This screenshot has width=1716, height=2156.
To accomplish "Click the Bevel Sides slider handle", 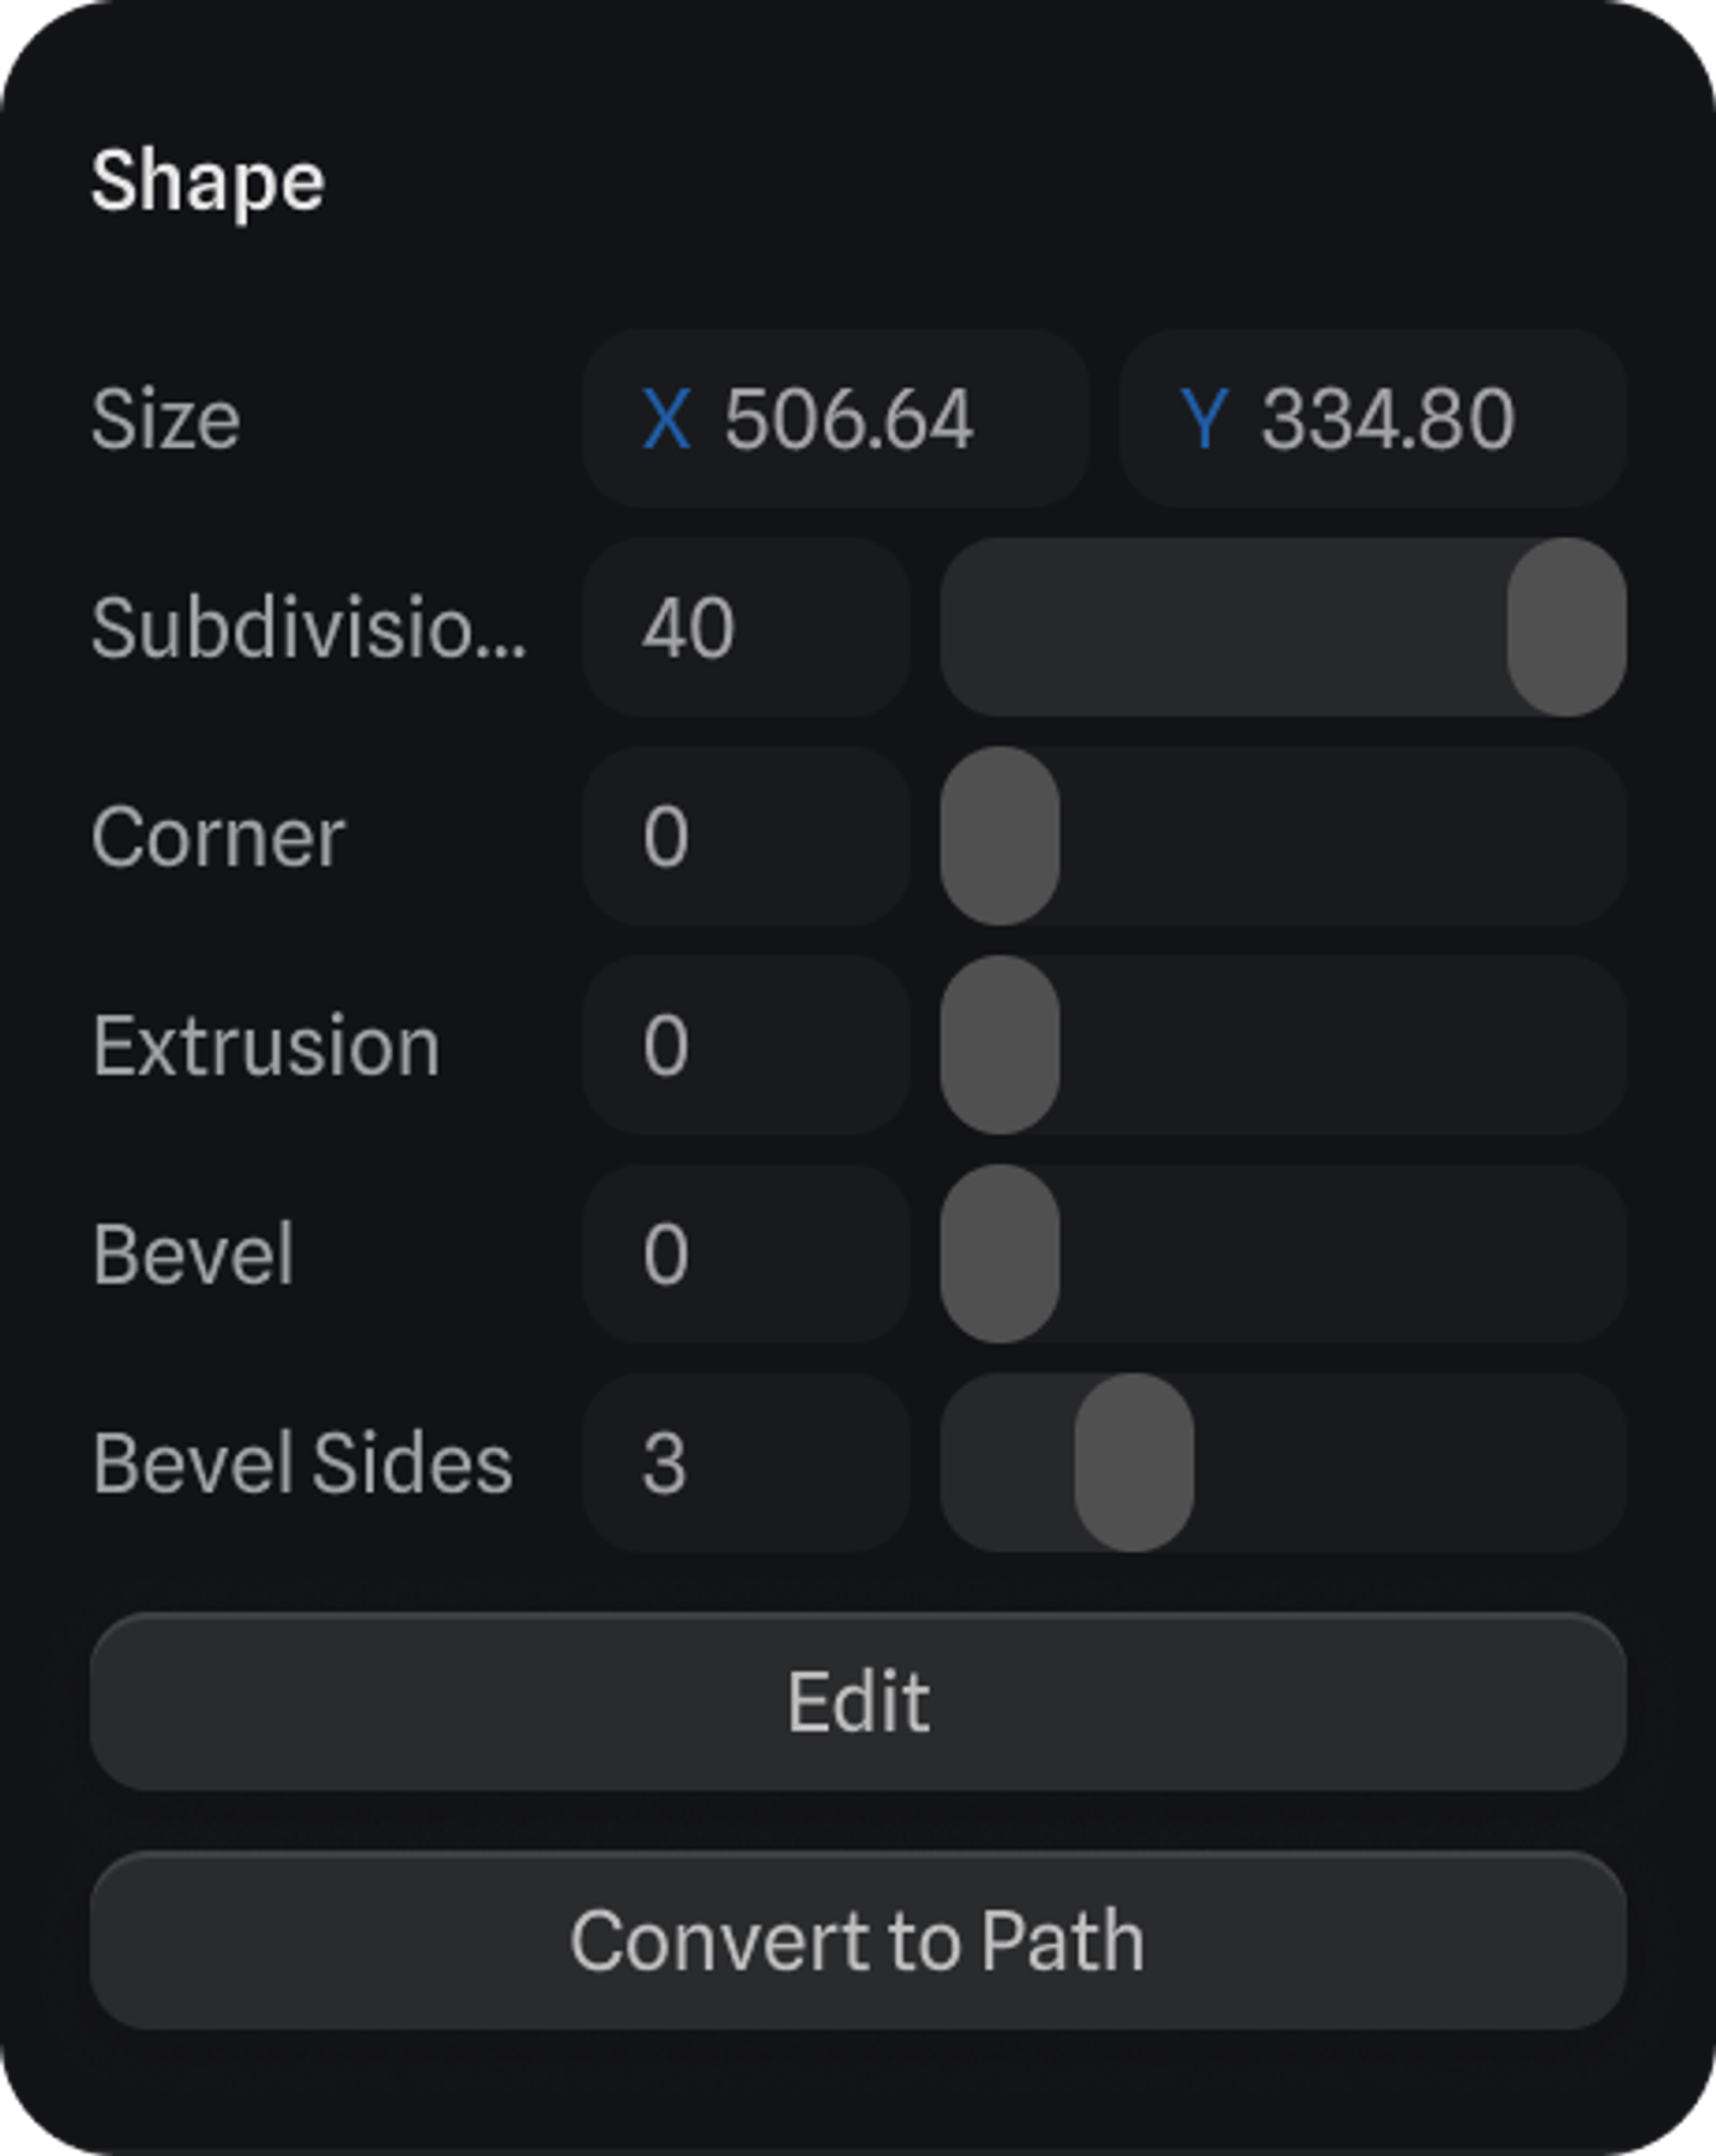I will [x=1134, y=1463].
